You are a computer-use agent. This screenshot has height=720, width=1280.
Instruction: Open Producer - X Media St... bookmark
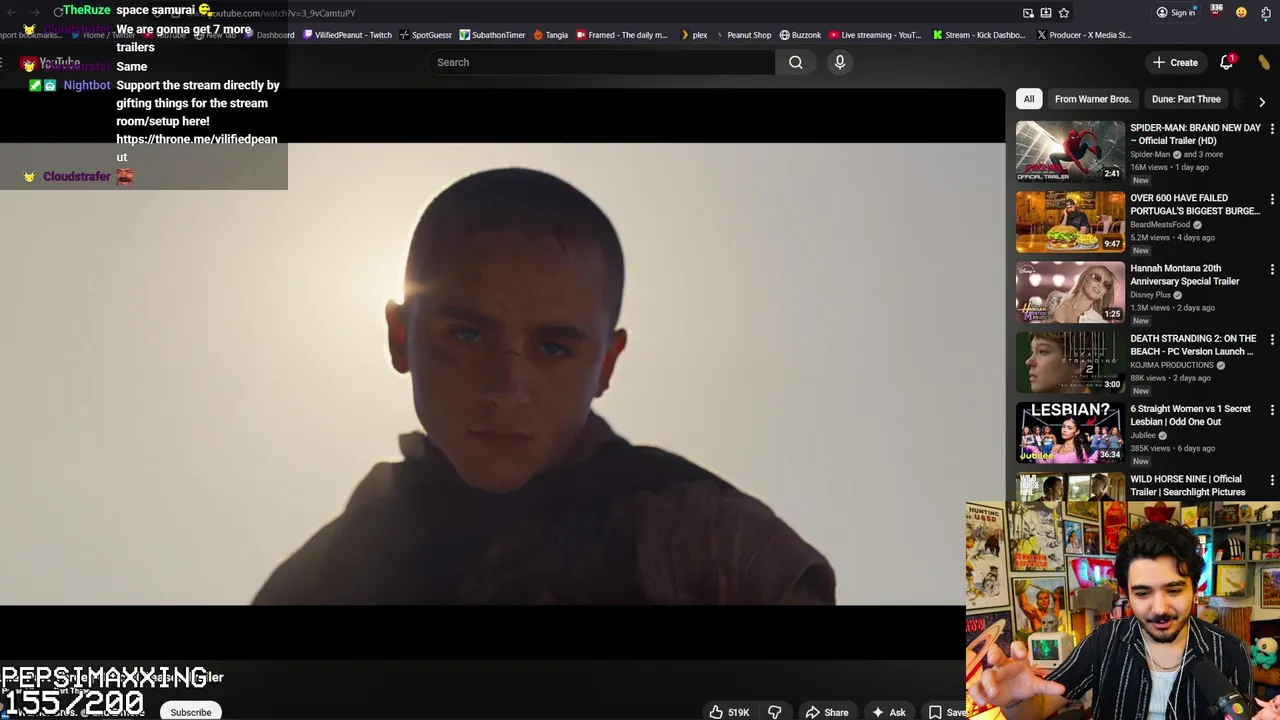click(x=1084, y=35)
